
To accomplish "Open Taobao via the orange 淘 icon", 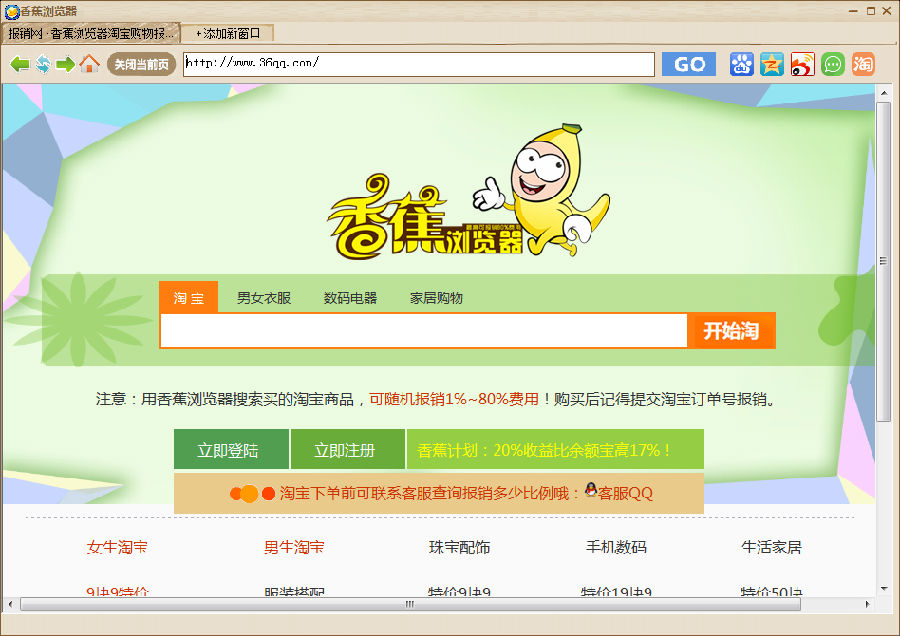I will (x=863, y=64).
